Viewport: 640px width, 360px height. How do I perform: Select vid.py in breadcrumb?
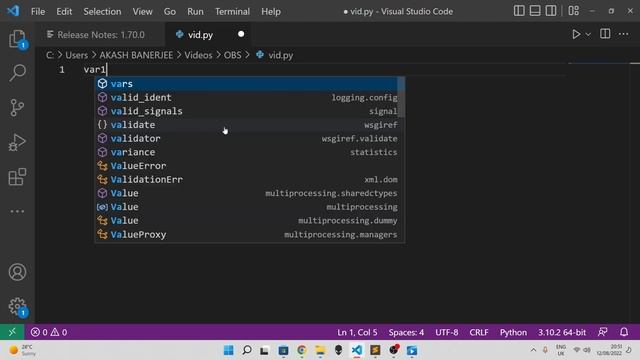coord(275,55)
